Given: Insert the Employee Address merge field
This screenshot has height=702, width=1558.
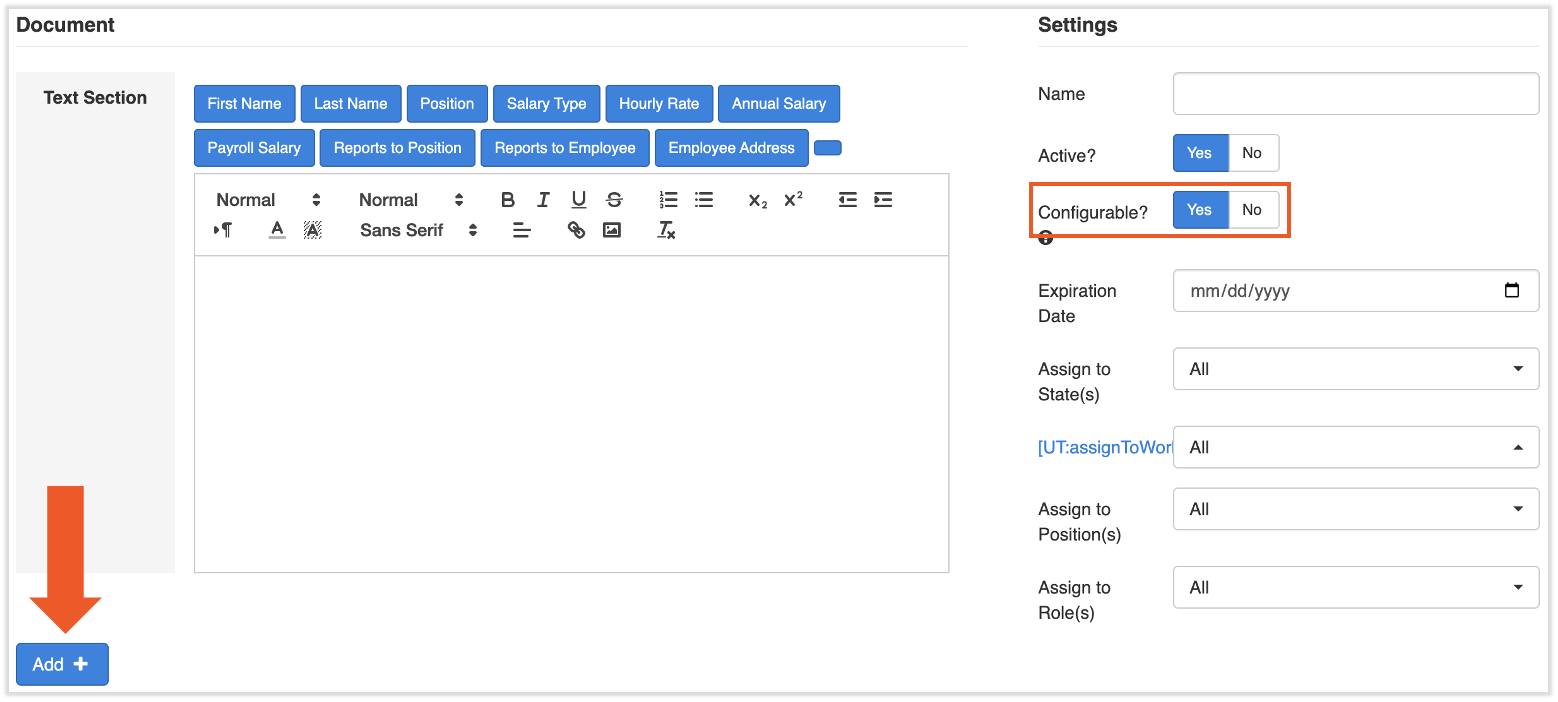Looking at the screenshot, I should click(731, 148).
